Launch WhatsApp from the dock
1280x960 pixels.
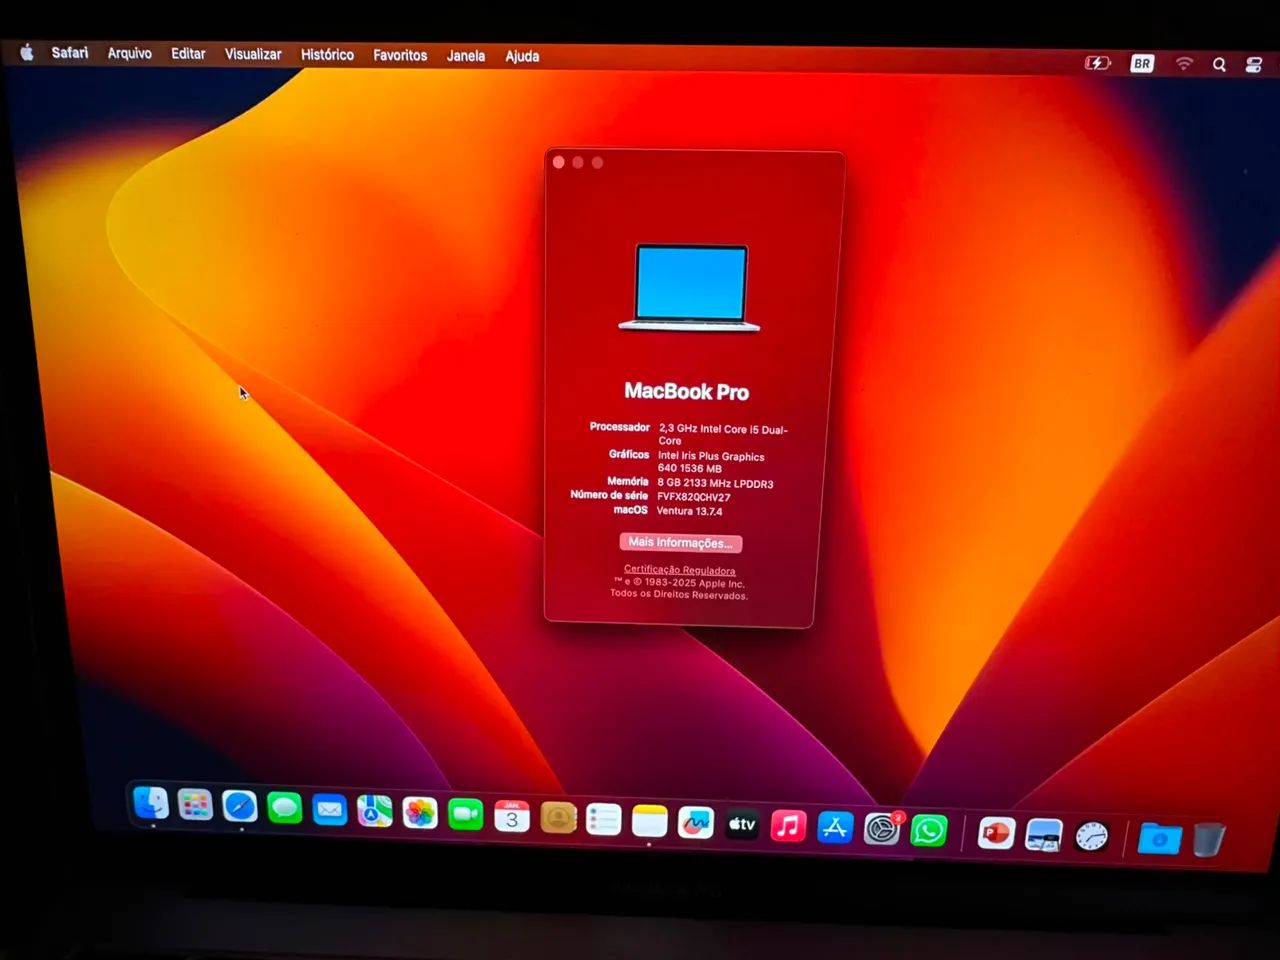click(929, 830)
